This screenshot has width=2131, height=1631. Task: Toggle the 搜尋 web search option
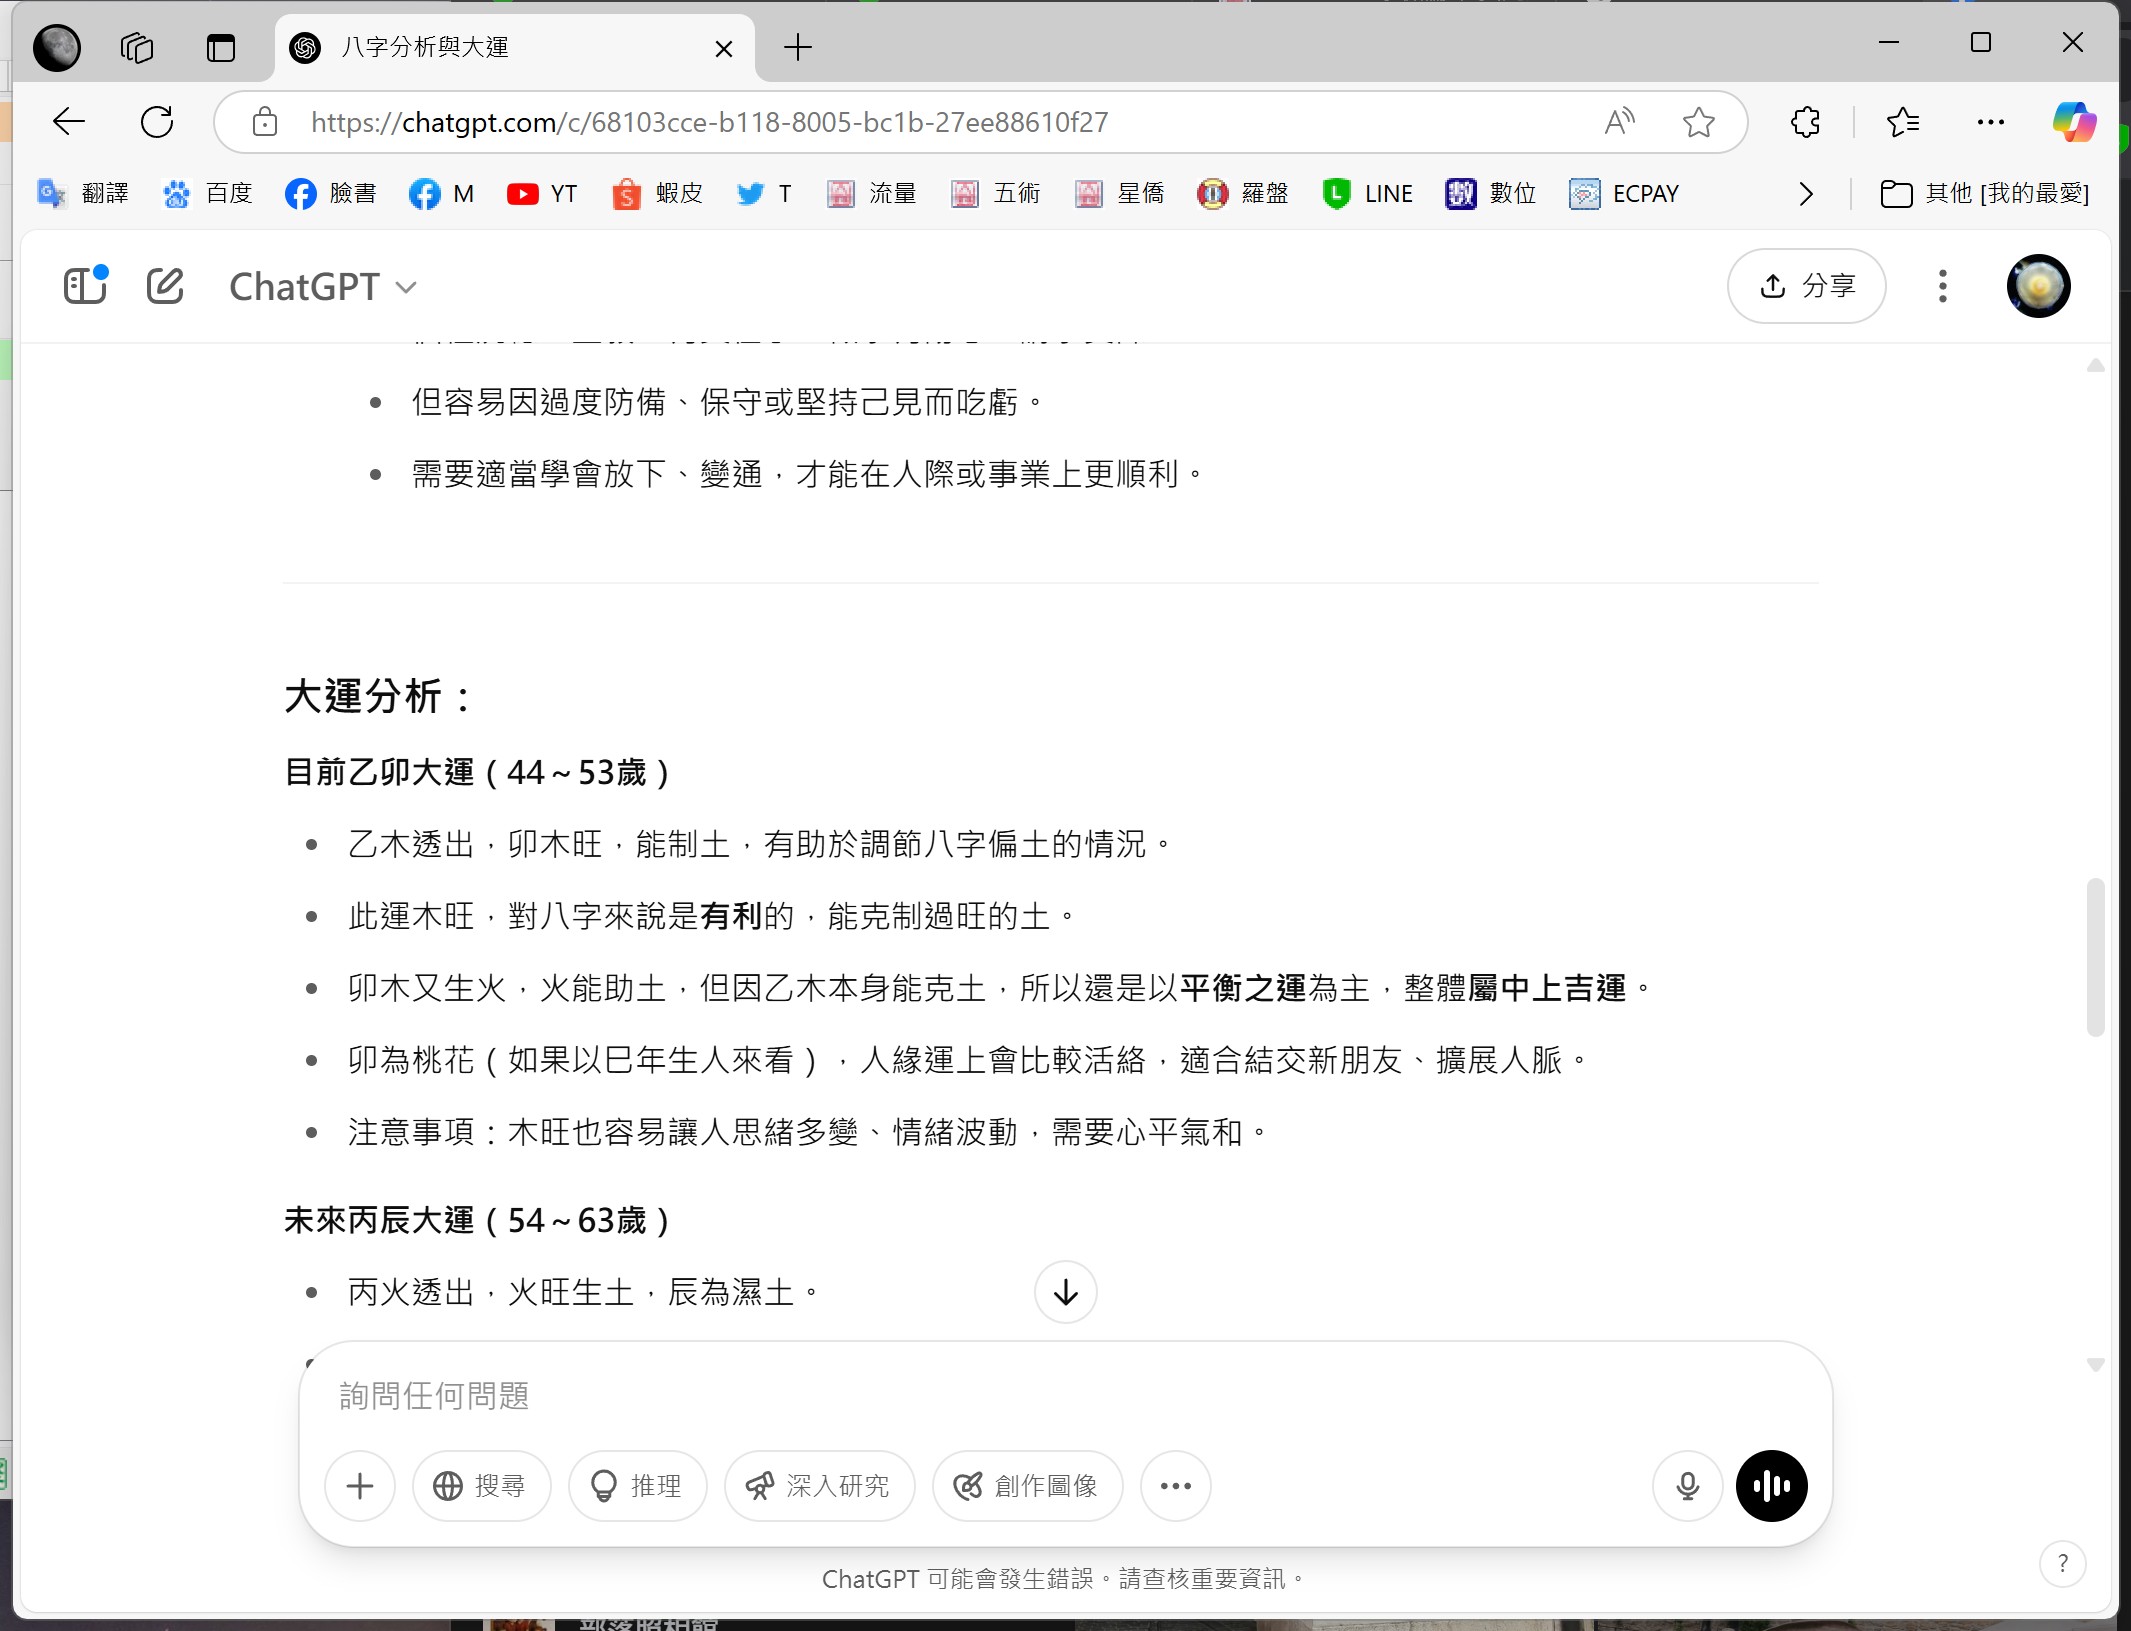point(481,1486)
